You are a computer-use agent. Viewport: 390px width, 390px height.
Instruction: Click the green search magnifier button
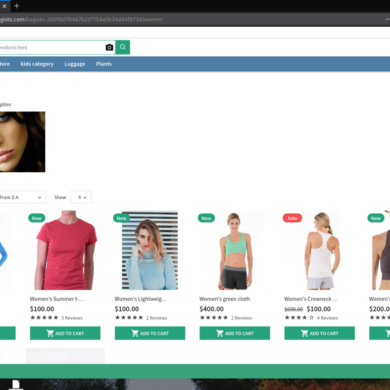coord(123,47)
